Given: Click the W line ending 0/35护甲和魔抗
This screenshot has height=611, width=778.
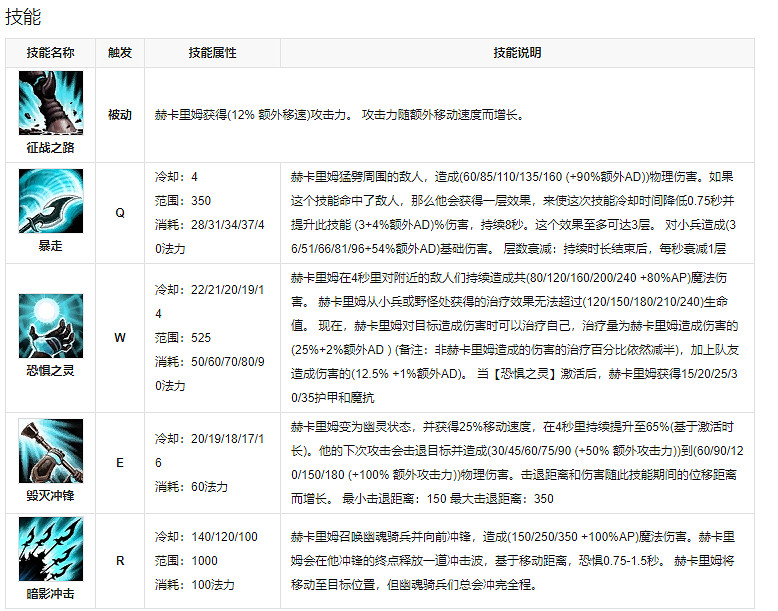Looking at the screenshot, I should (332, 398).
